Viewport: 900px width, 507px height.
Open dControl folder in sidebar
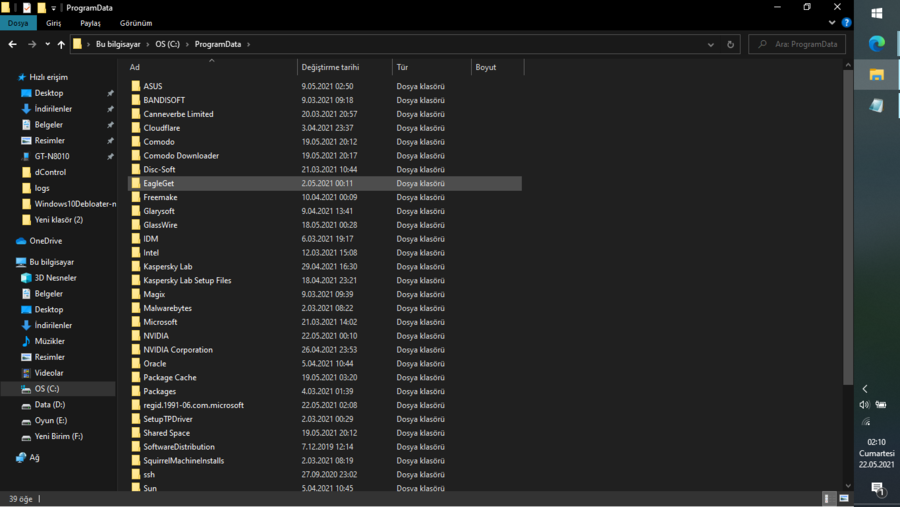click(44, 172)
